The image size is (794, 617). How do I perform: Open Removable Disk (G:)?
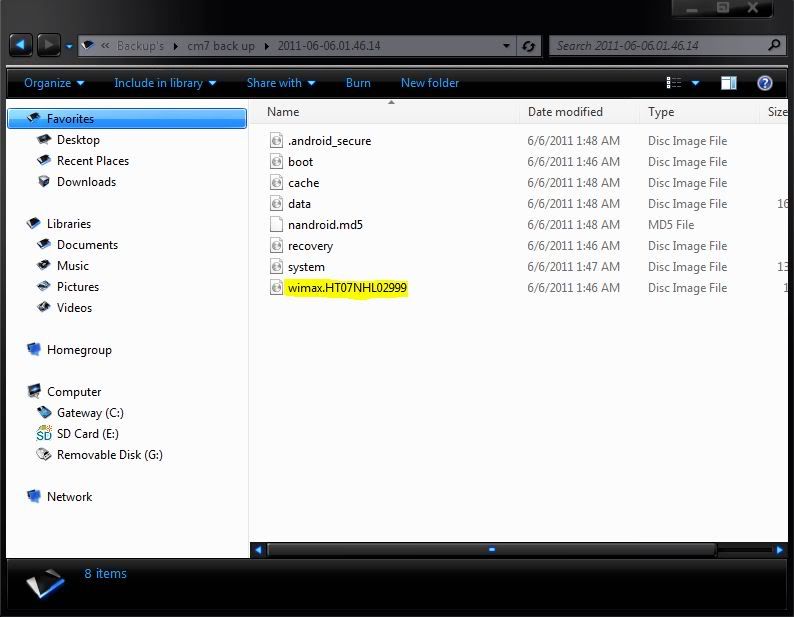(109, 455)
